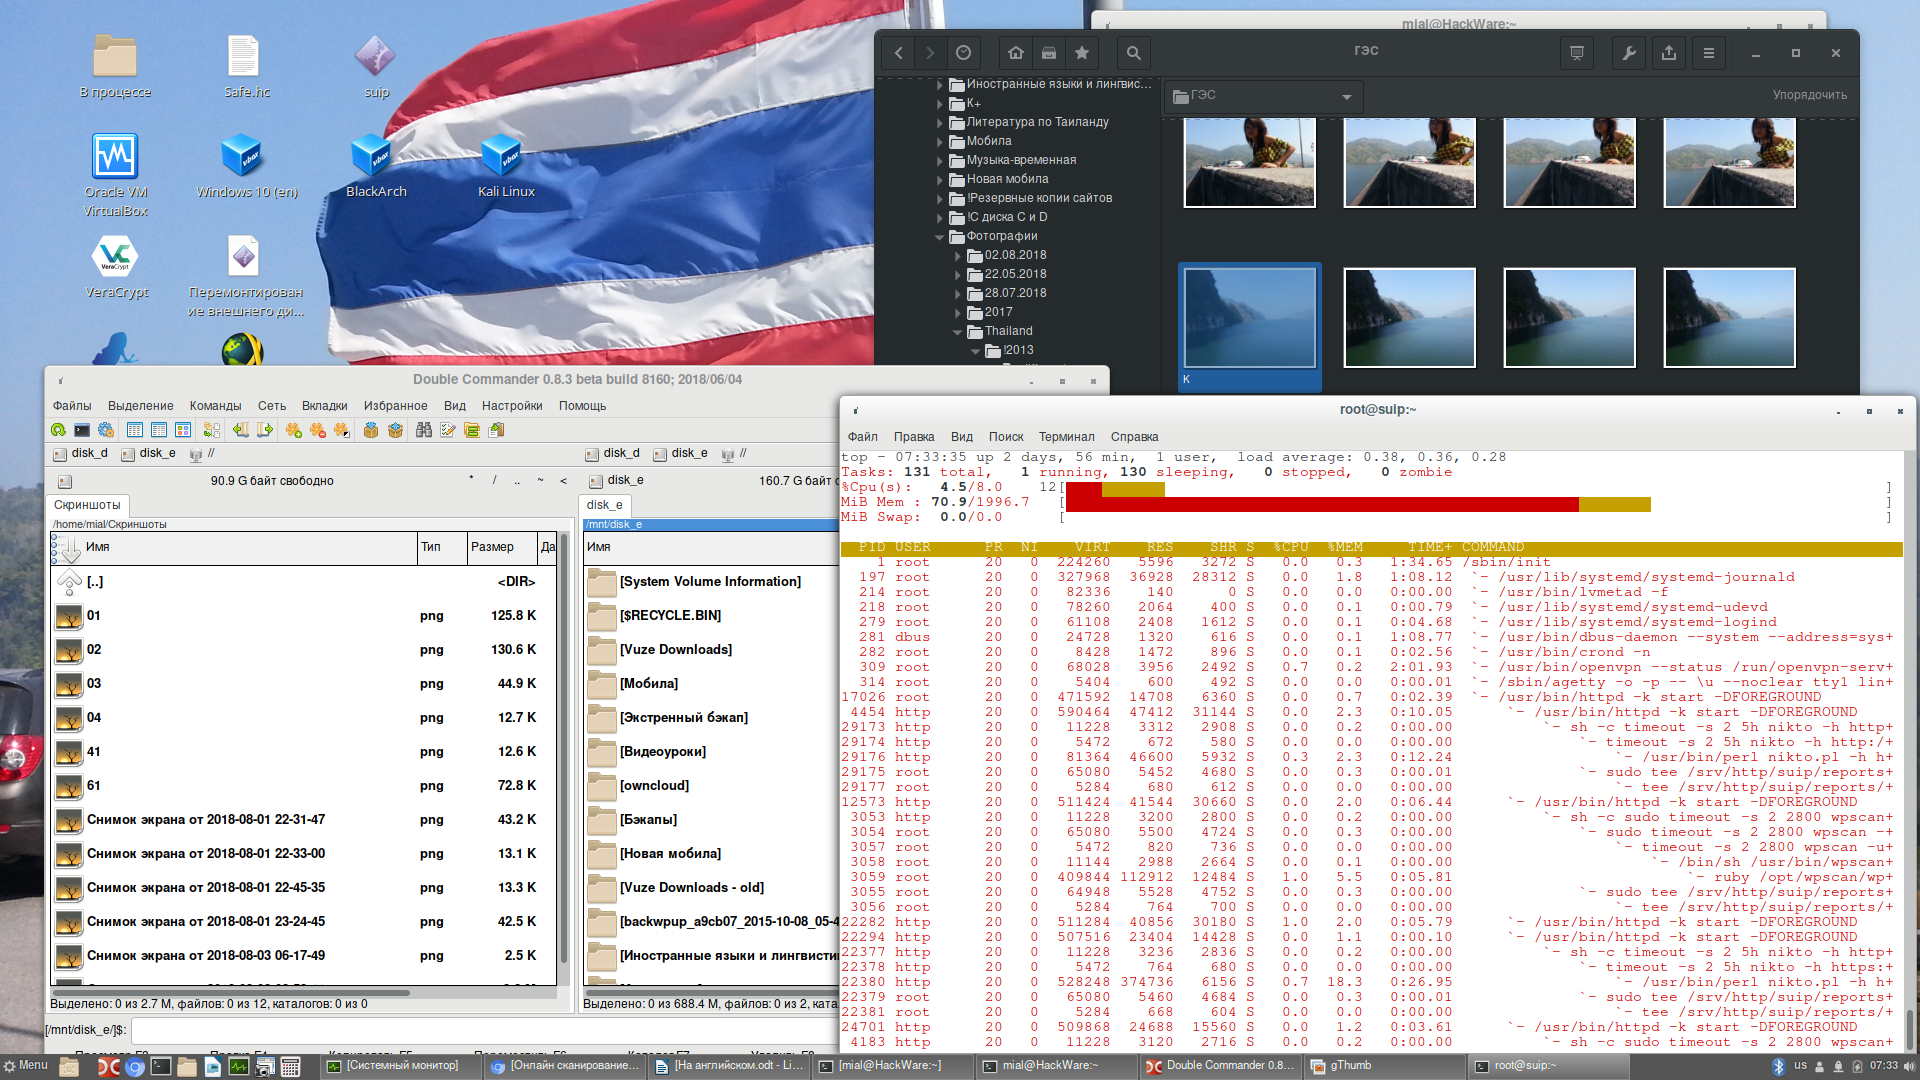This screenshot has height=1080, width=1920.
Task: Start gThumb presentation slideshow icon
Action: coord(1577,53)
